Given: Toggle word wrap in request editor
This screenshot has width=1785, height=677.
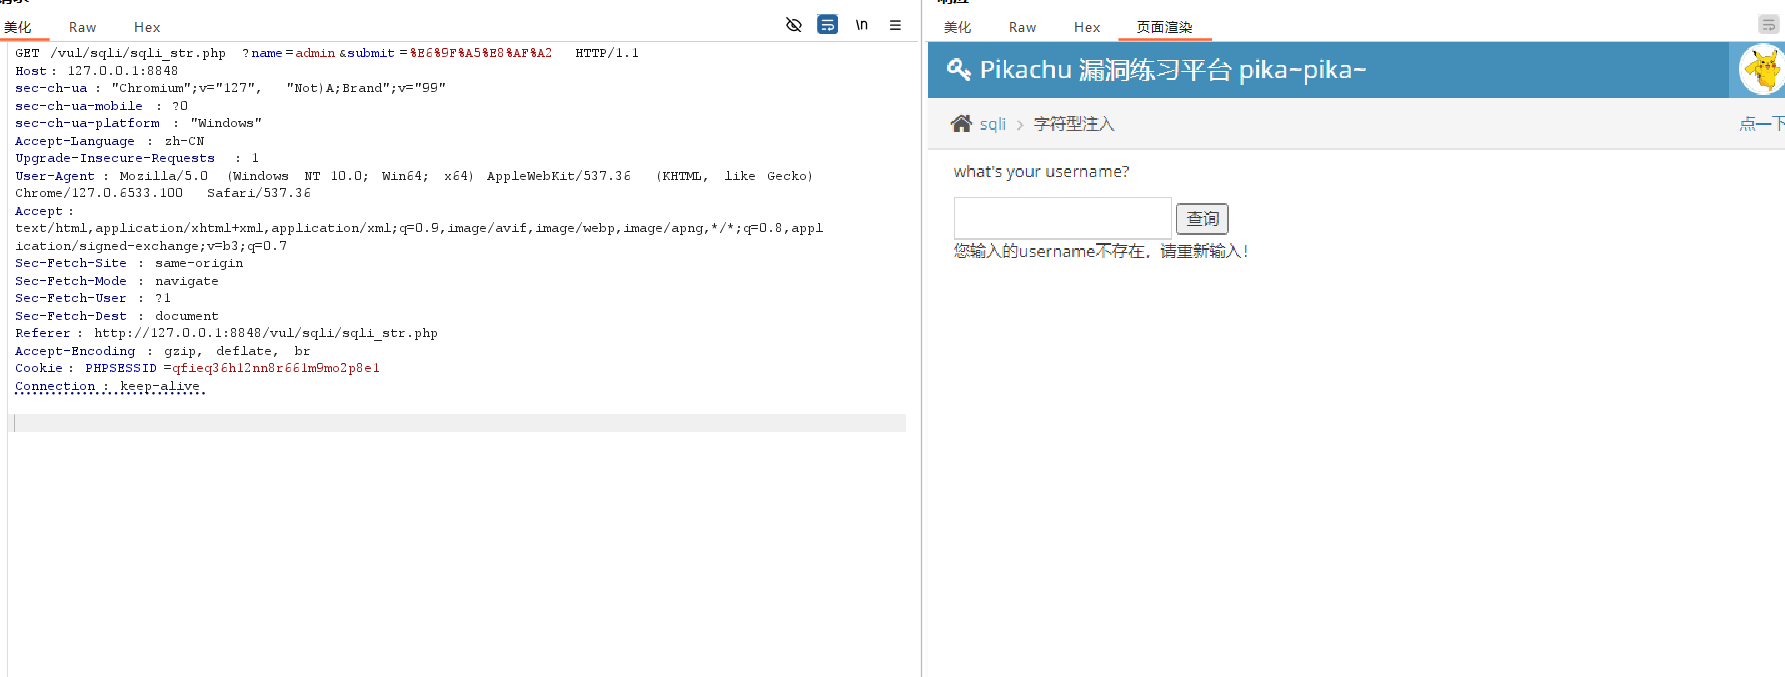Looking at the screenshot, I should coord(828,25).
